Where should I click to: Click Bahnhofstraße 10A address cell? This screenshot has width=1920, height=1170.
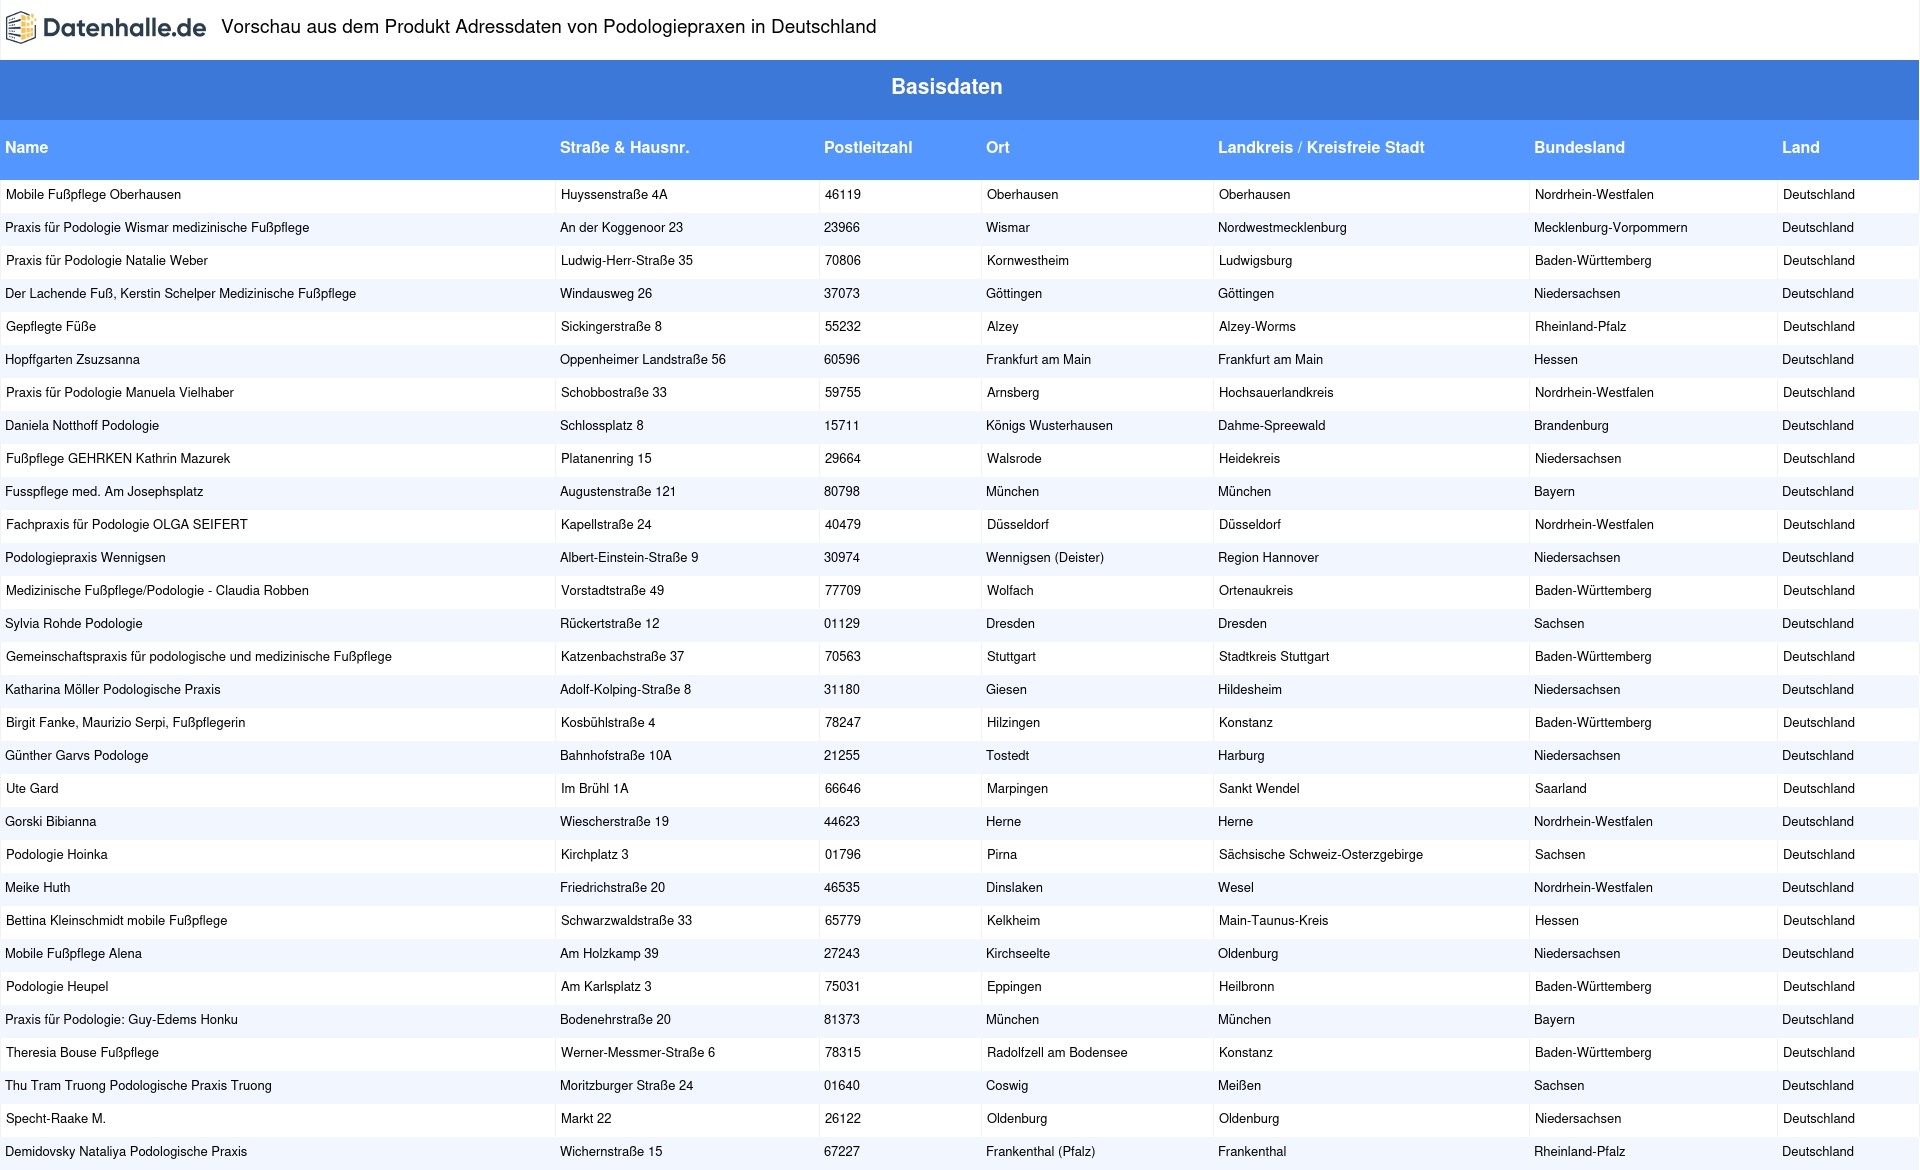(x=616, y=756)
